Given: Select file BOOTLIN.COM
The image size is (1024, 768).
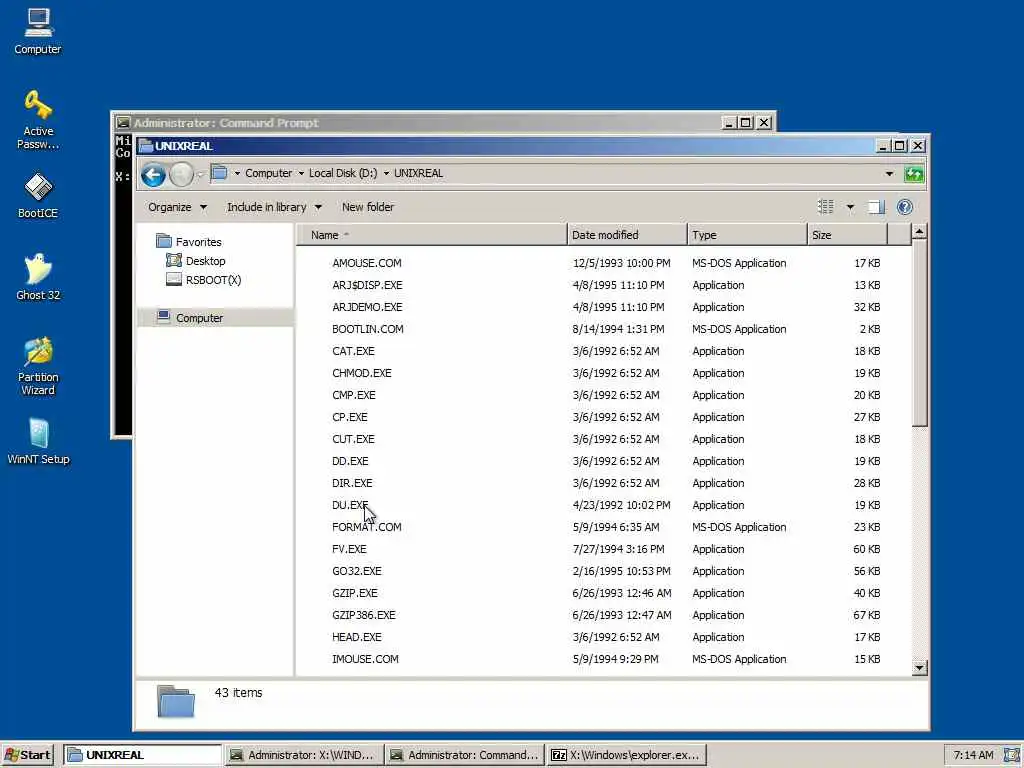Looking at the screenshot, I should pos(368,329).
